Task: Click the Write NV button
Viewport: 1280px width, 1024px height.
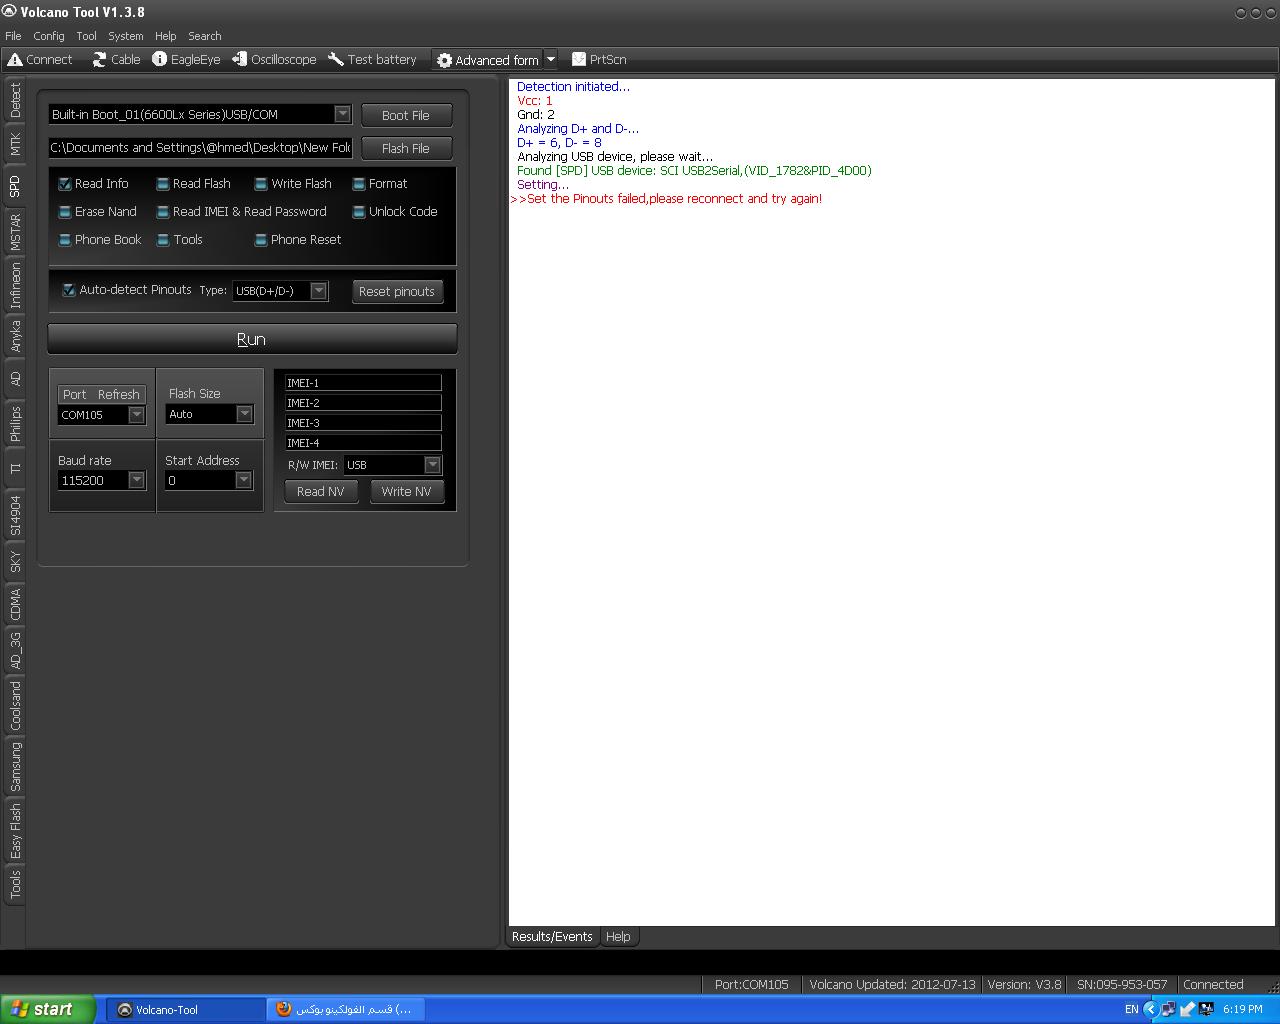Action: pyautogui.click(x=406, y=491)
